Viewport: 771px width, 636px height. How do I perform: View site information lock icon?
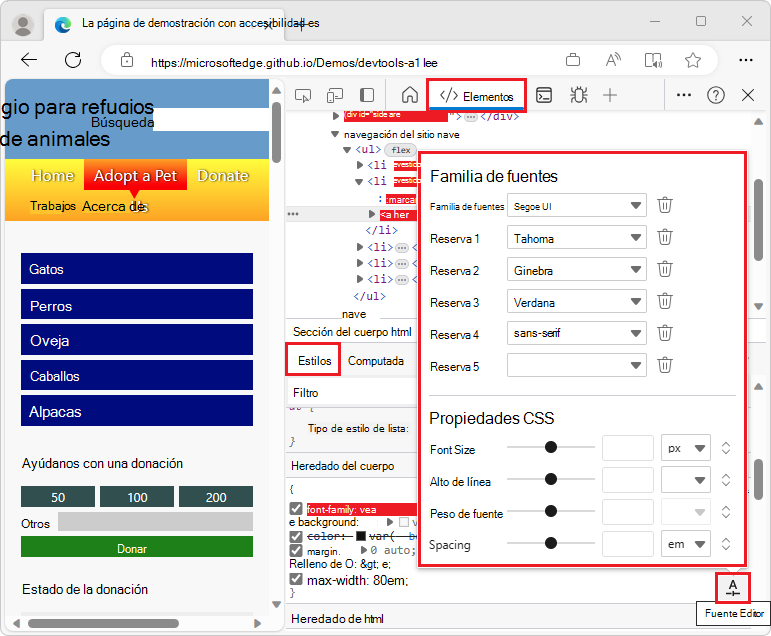[127, 60]
